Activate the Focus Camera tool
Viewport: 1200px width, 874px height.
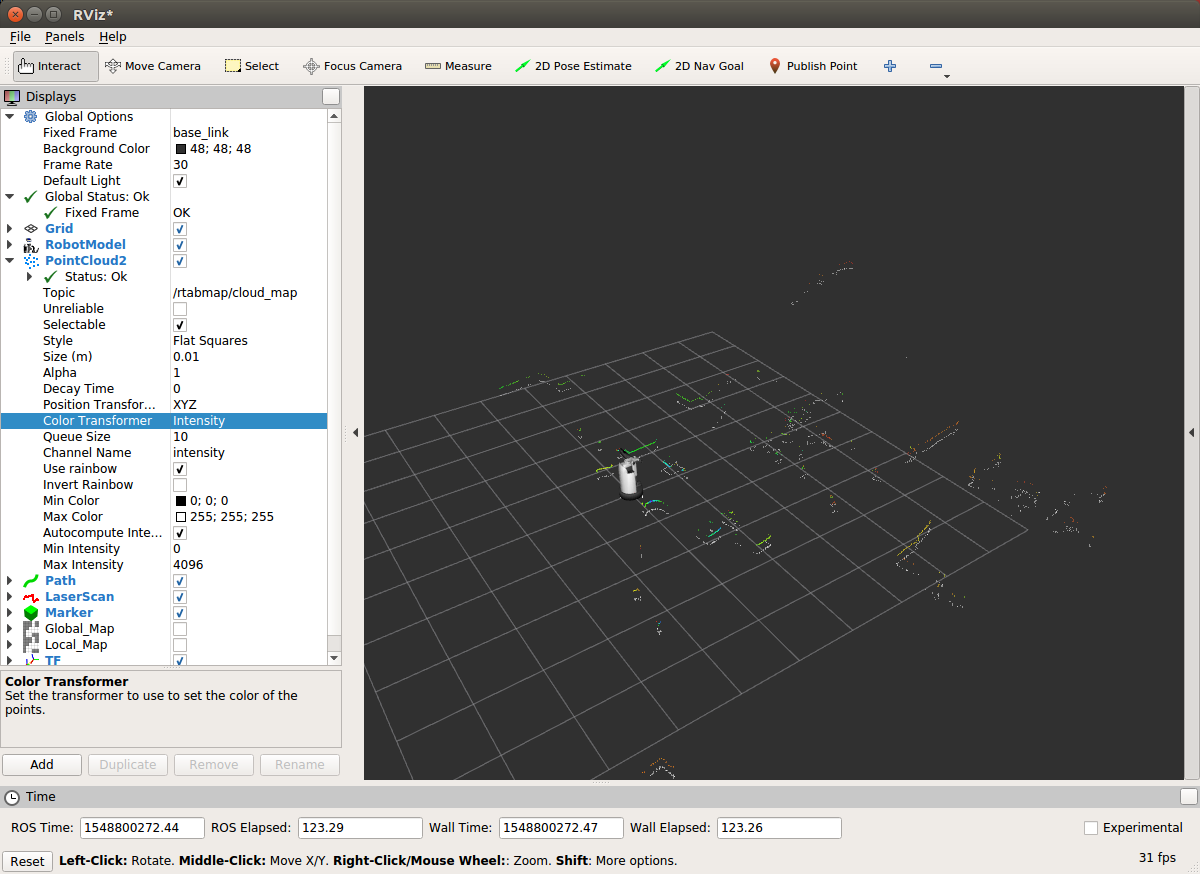coord(352,66)
